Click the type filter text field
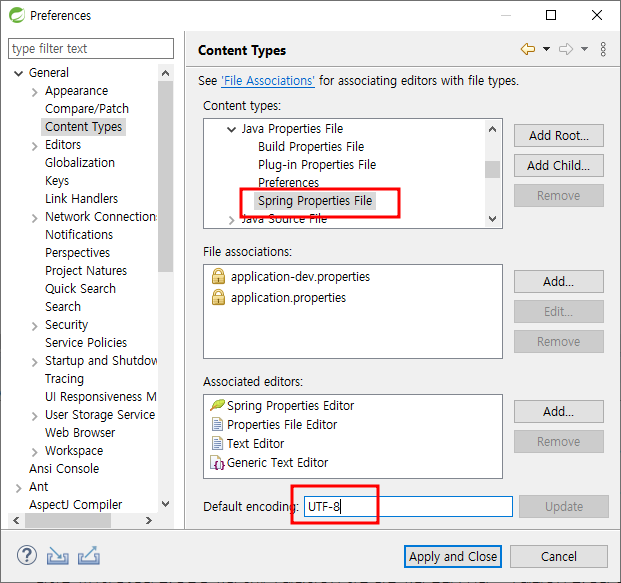 pyautogui.click(x=91, y=48)
